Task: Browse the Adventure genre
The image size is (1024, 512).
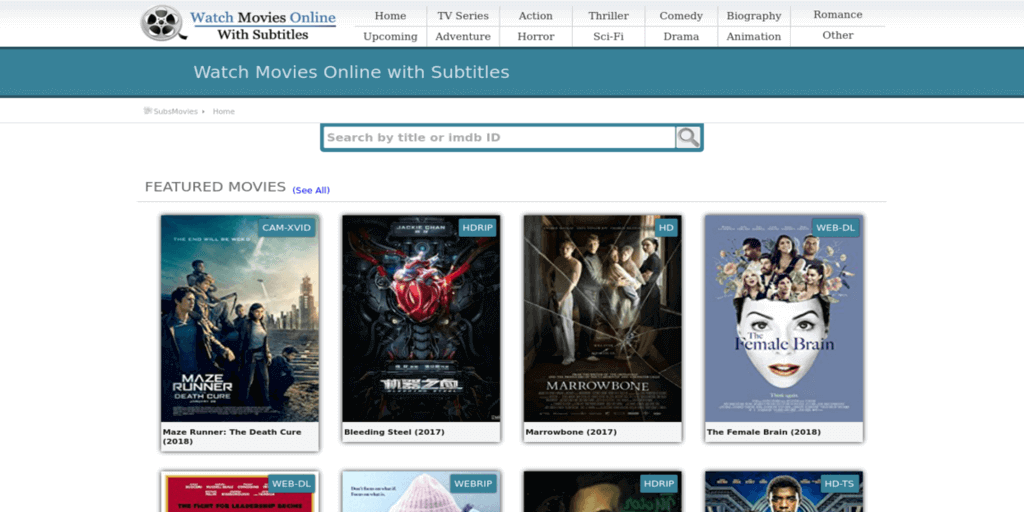Action: tap(463, 37)
